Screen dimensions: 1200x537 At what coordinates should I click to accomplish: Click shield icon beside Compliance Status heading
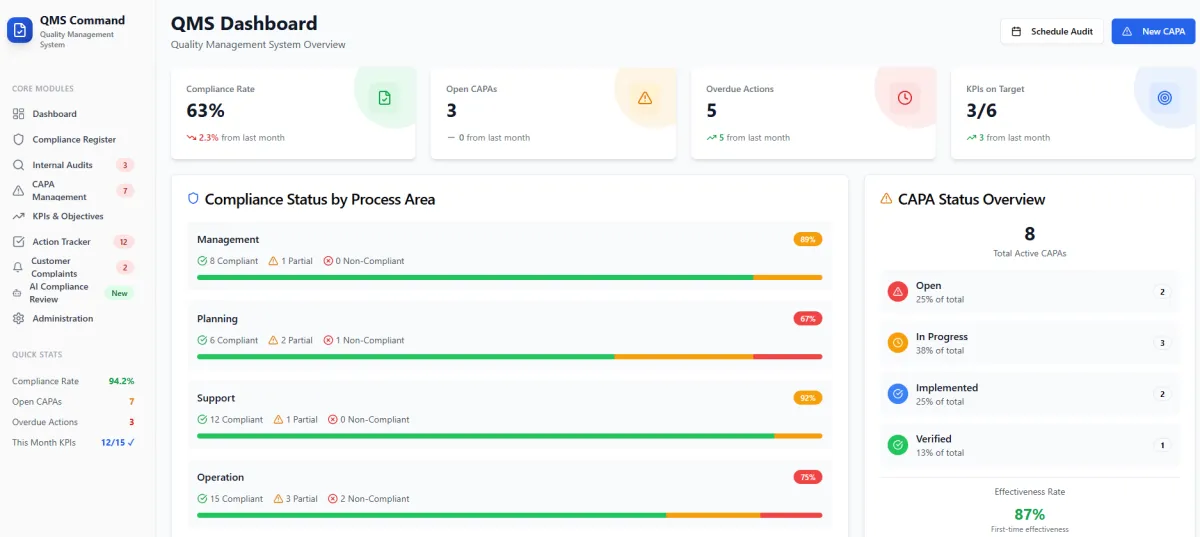193,199
